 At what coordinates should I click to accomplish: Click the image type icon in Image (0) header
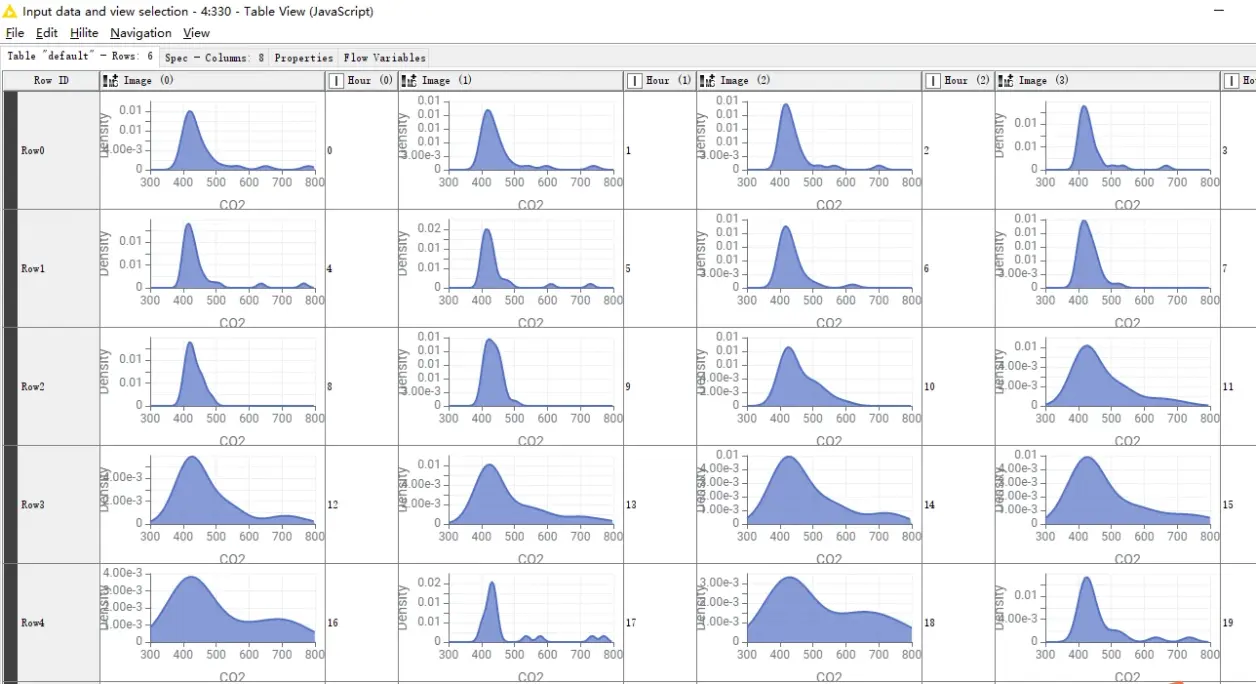pos(111,80)
